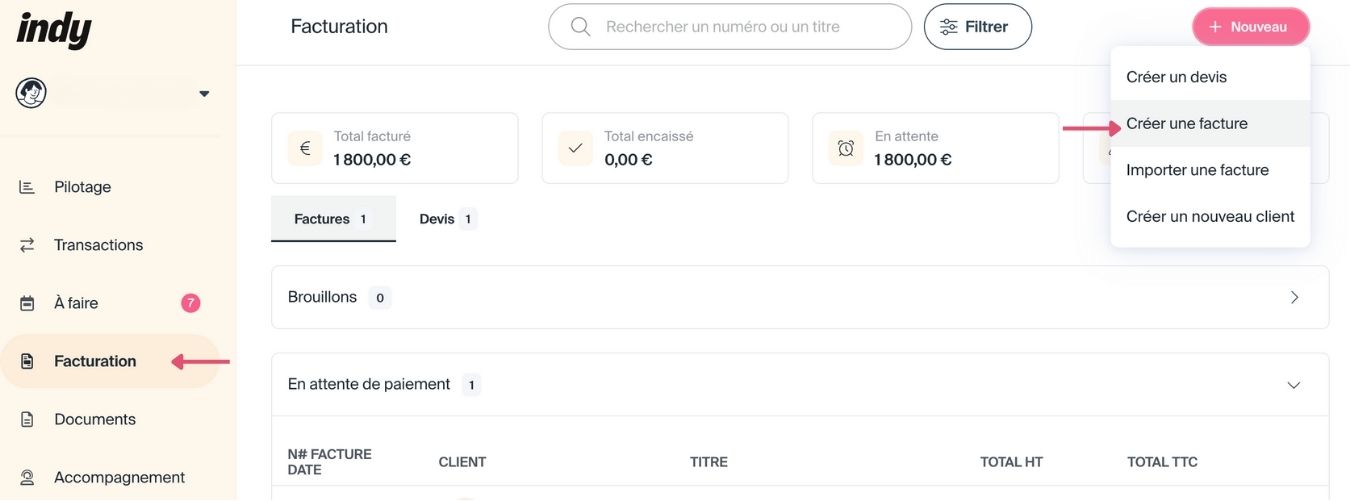This screenshot has width=1350, height=501.
Task: Open Pilotage from the sidebar
Action: click(x=82, y=187)
